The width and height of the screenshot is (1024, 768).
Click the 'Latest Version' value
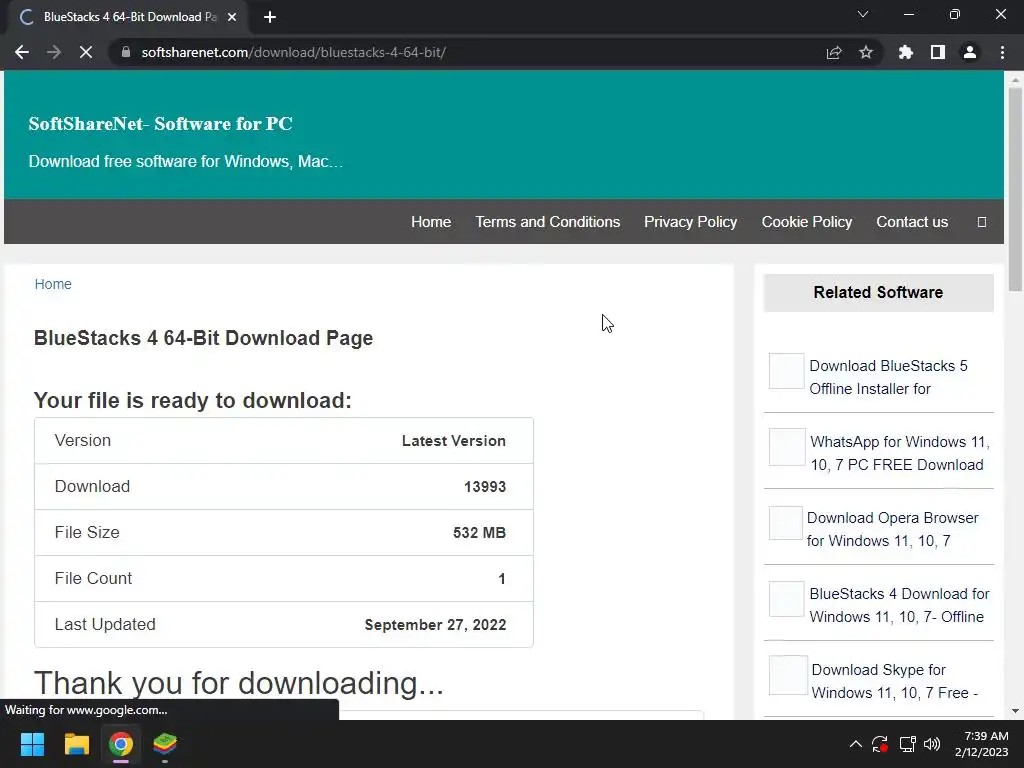pyautogui.click(x=453, y=441)
